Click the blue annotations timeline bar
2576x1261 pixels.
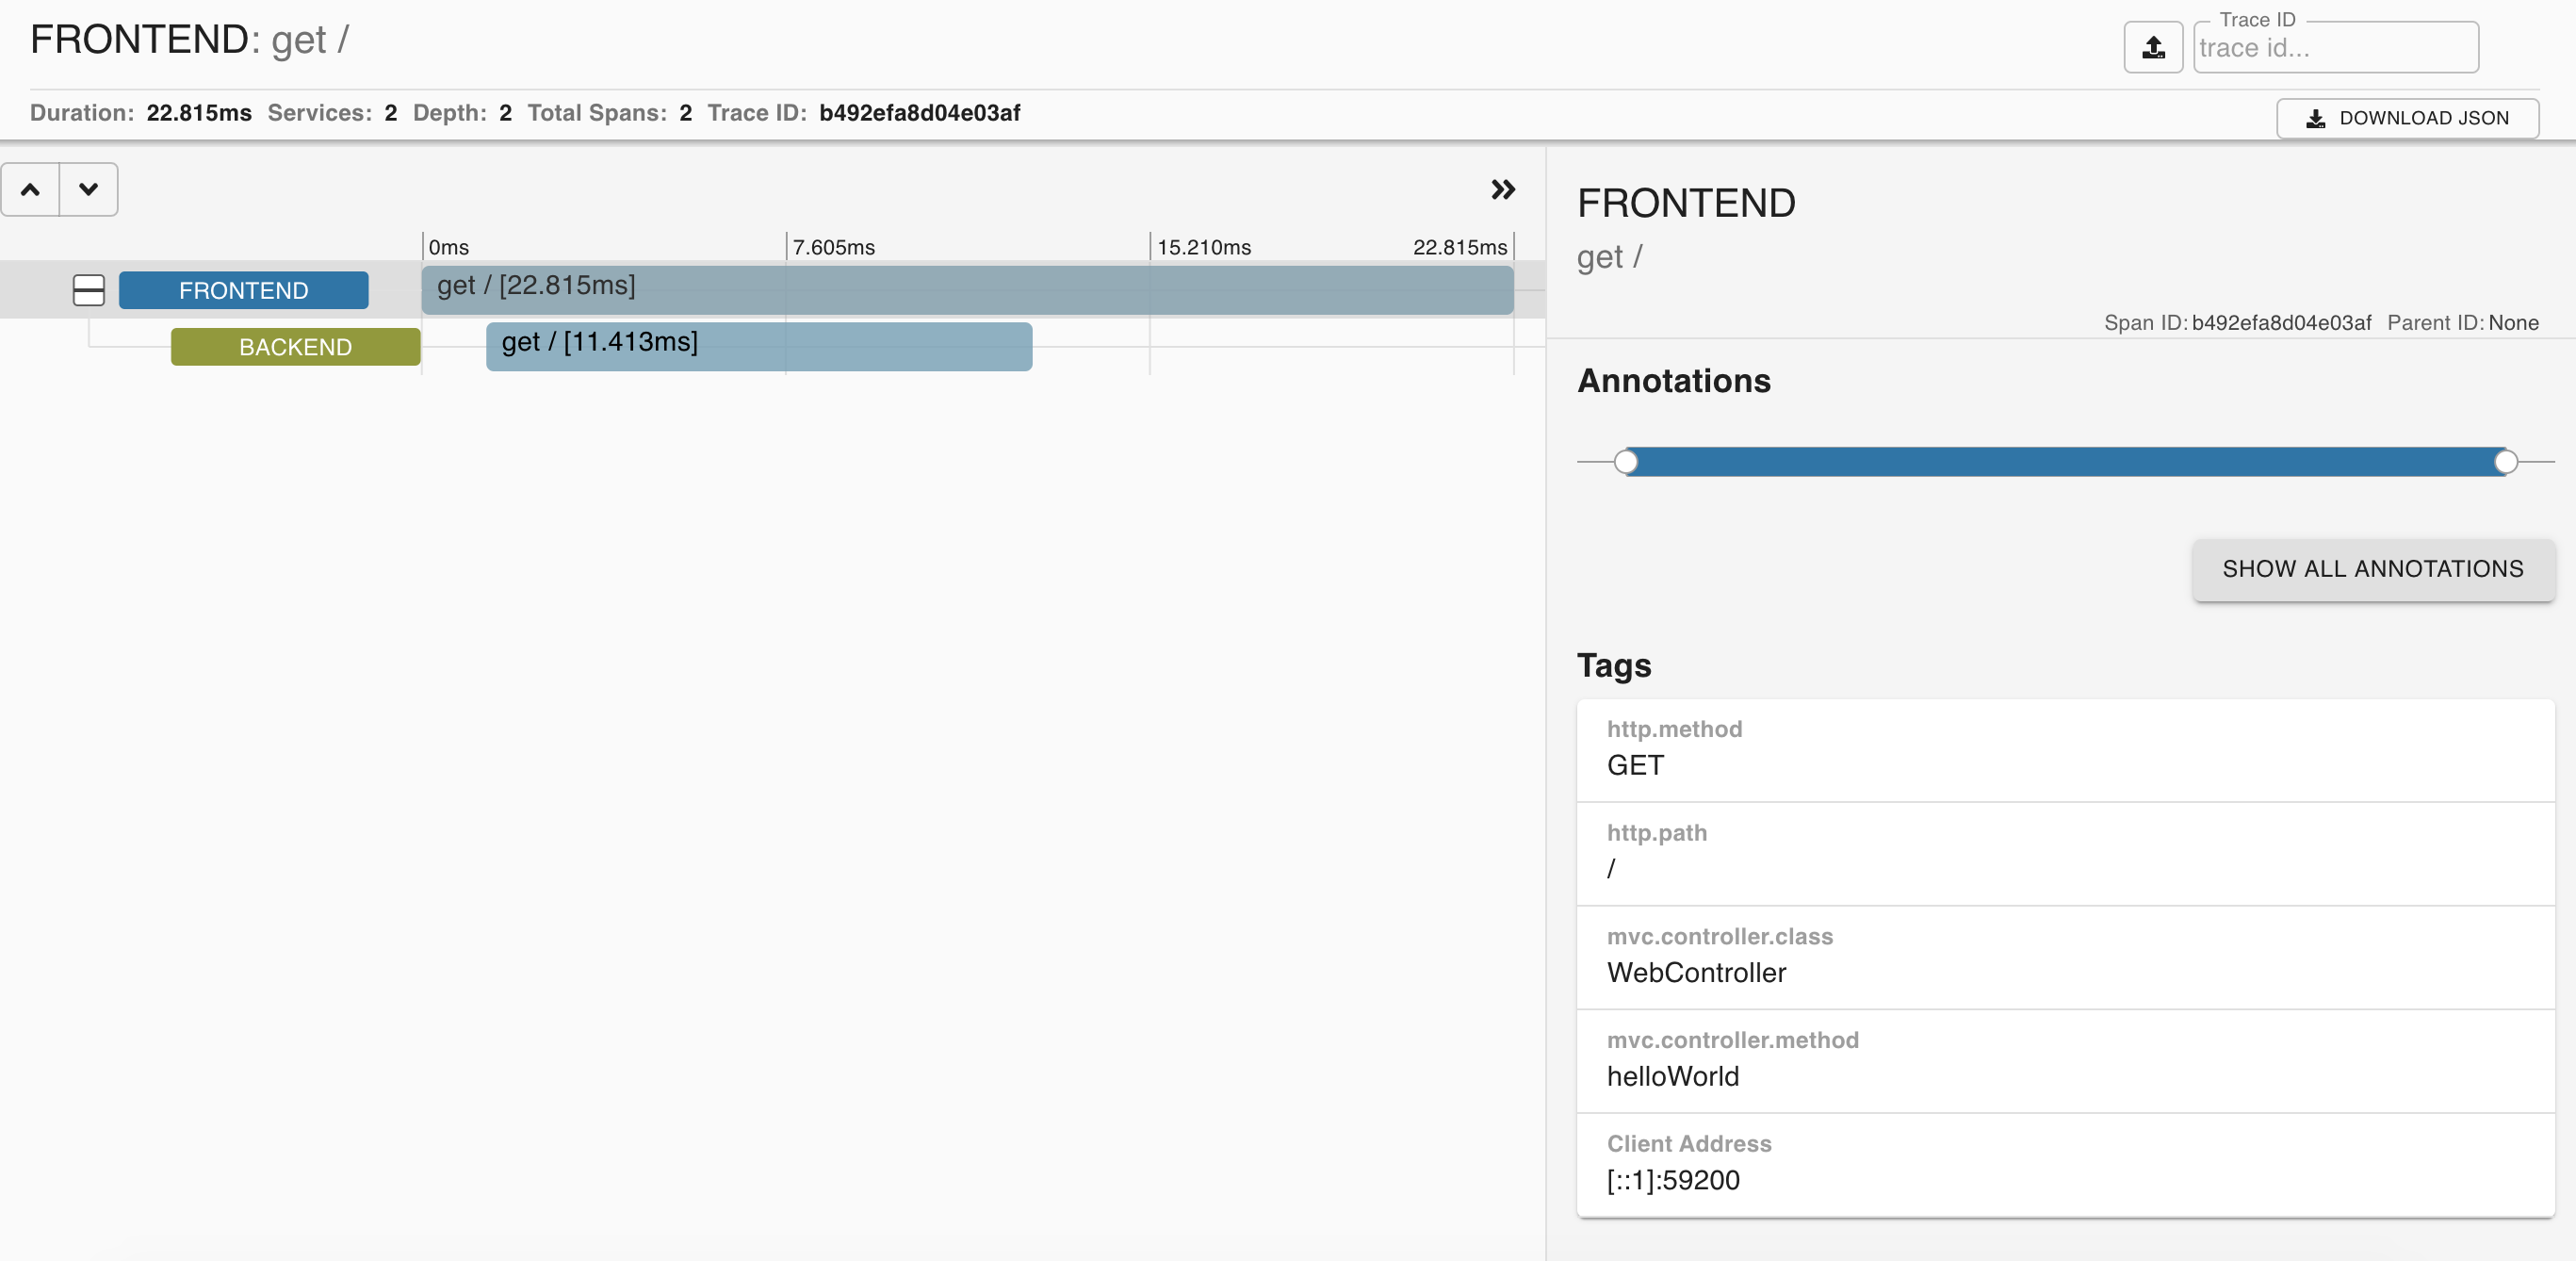(x=2064, y=461)
